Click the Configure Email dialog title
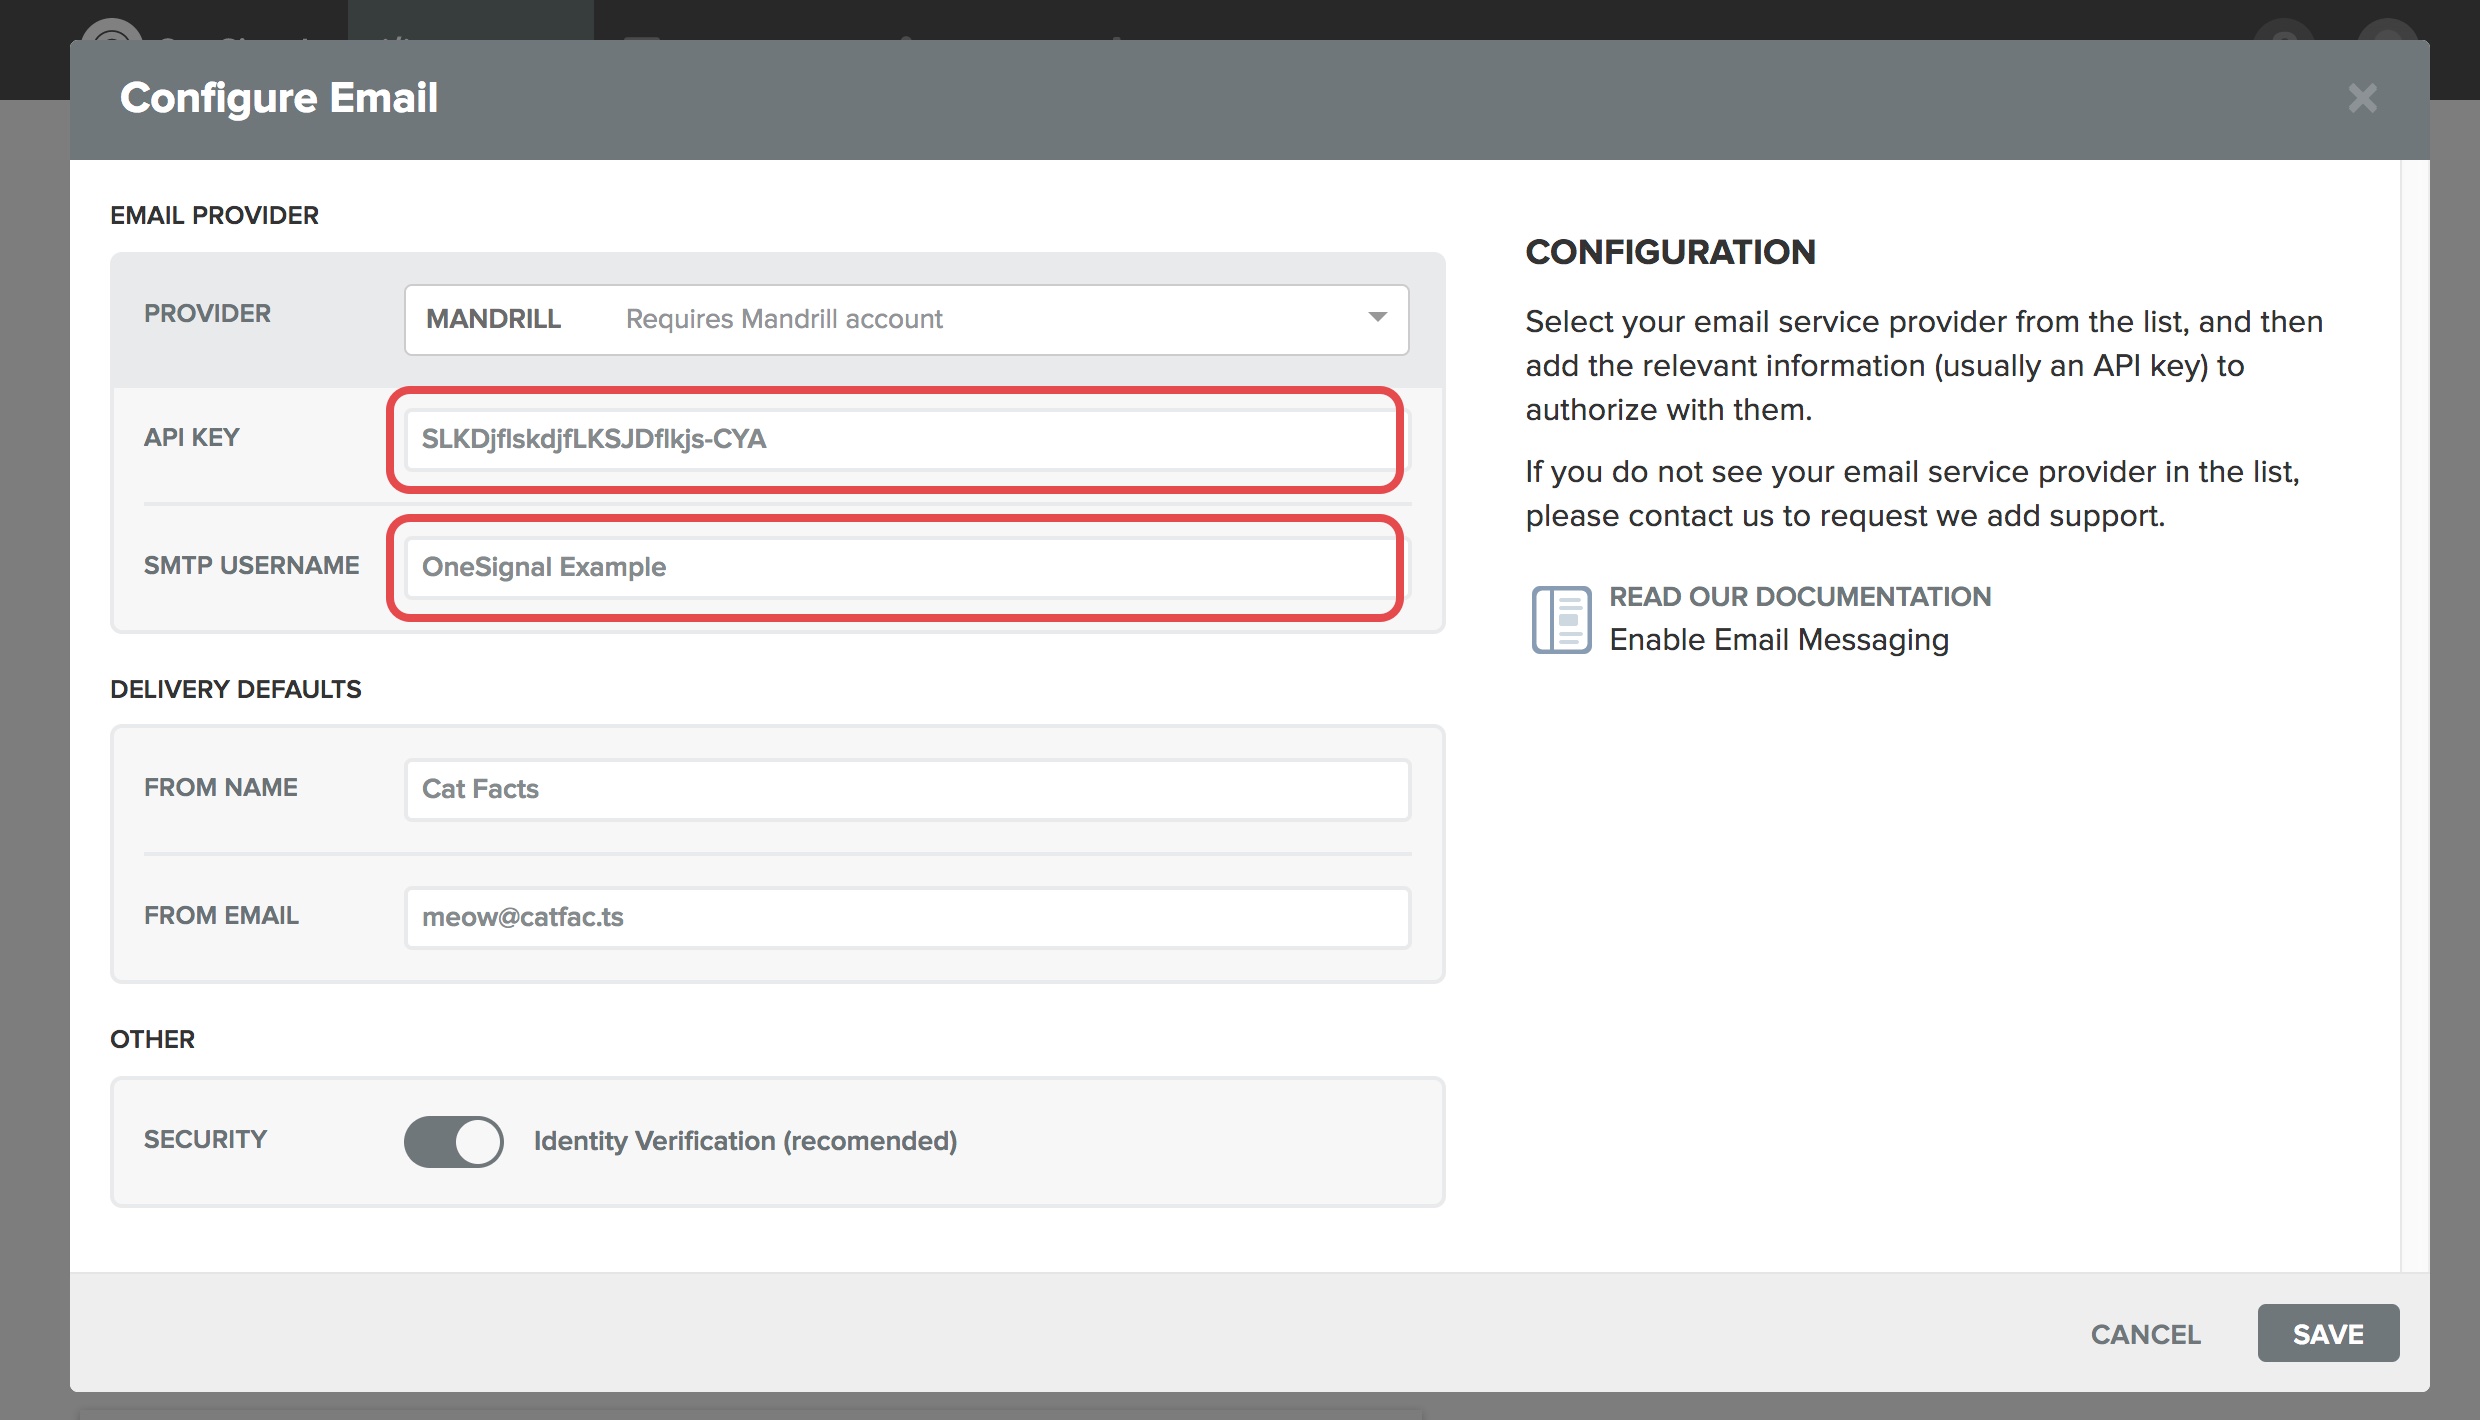Viewport: 2480px width, 1420px height. click(x=279, y=98)
